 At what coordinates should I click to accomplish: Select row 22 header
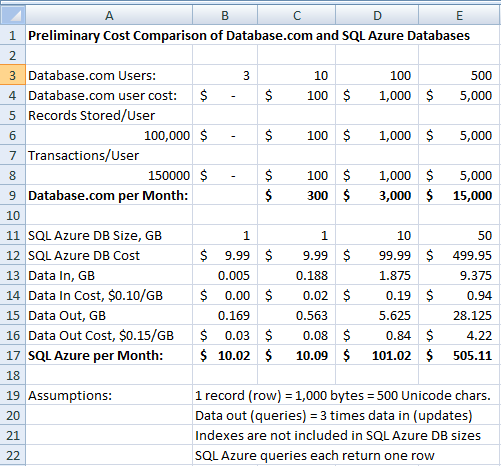13,455
